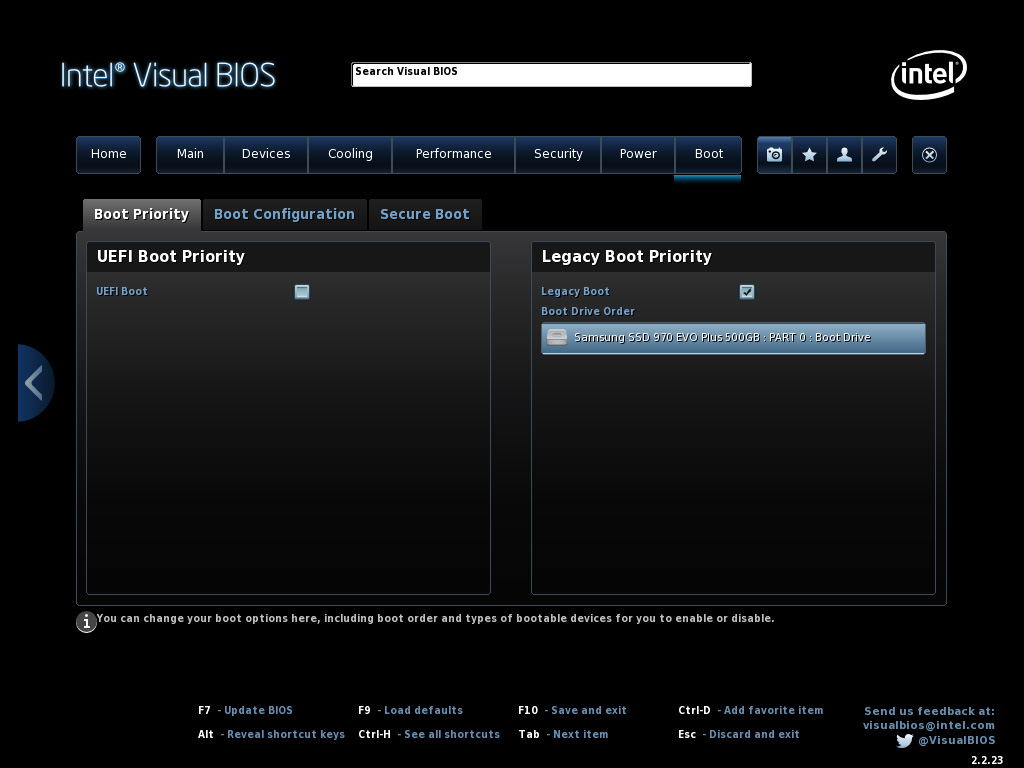Select the Samsung SSD 970 EVO boot drive

[733, 338]
